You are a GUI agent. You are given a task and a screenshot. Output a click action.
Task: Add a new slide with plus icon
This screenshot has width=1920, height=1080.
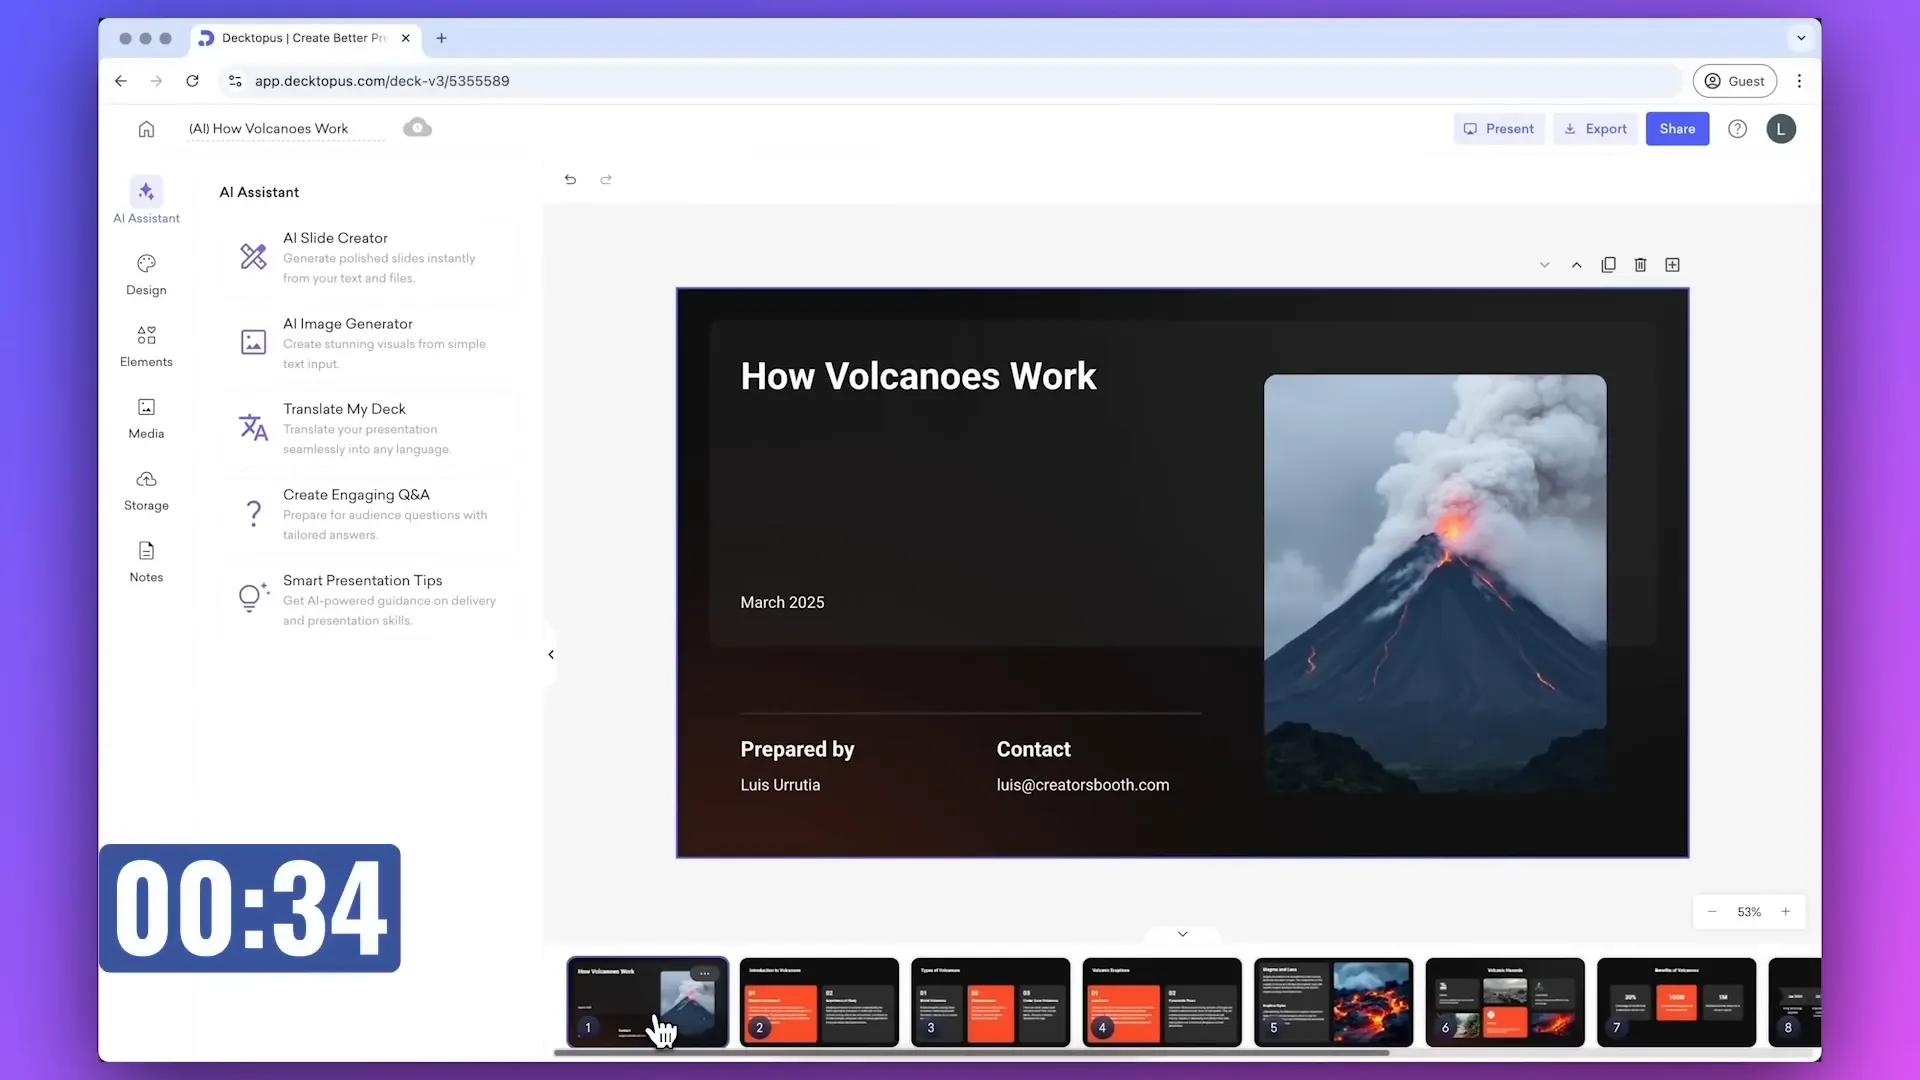pos(1672,265)
